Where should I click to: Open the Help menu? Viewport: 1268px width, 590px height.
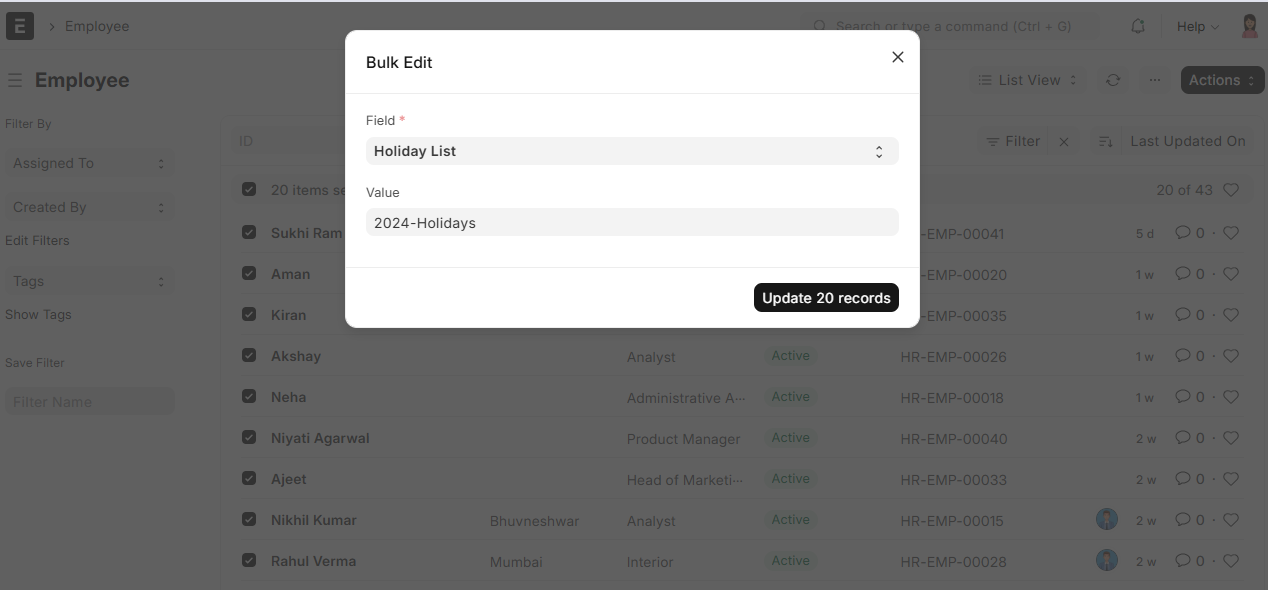(x=1197, y=27)
